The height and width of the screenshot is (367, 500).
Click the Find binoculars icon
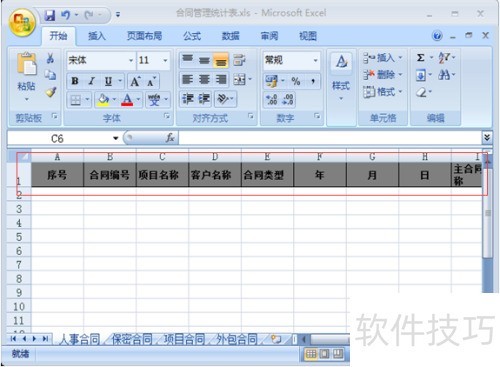pos(444,75)
